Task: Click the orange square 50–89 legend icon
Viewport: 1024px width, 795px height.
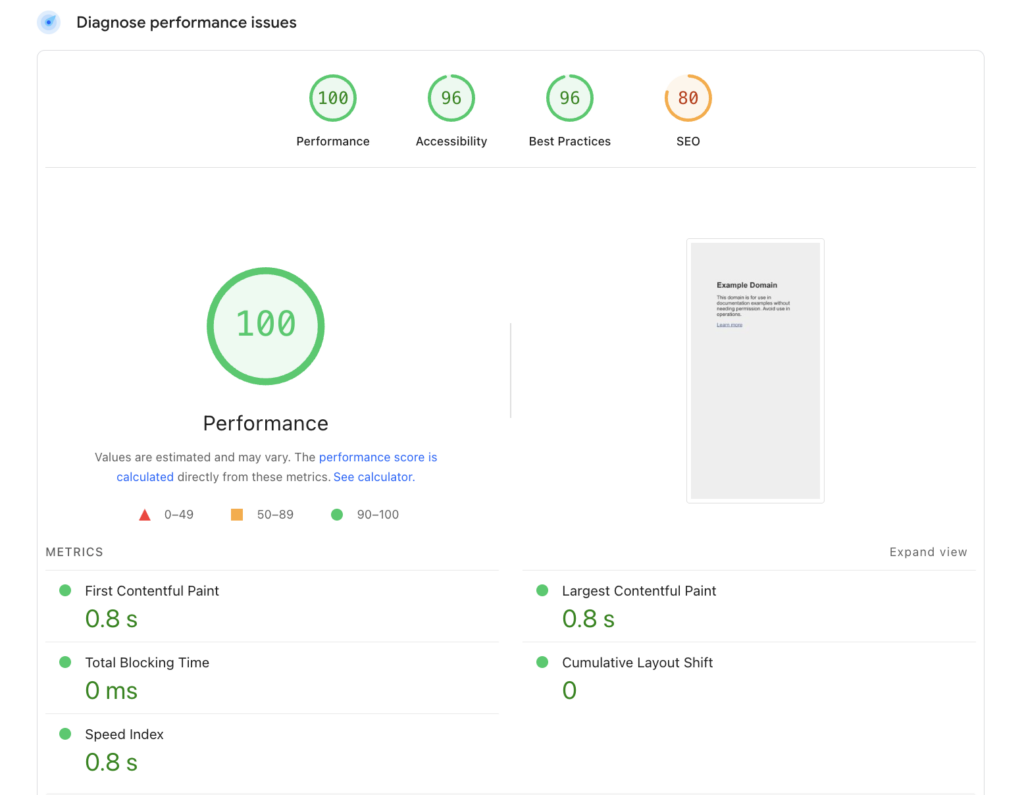Action: 237,515
